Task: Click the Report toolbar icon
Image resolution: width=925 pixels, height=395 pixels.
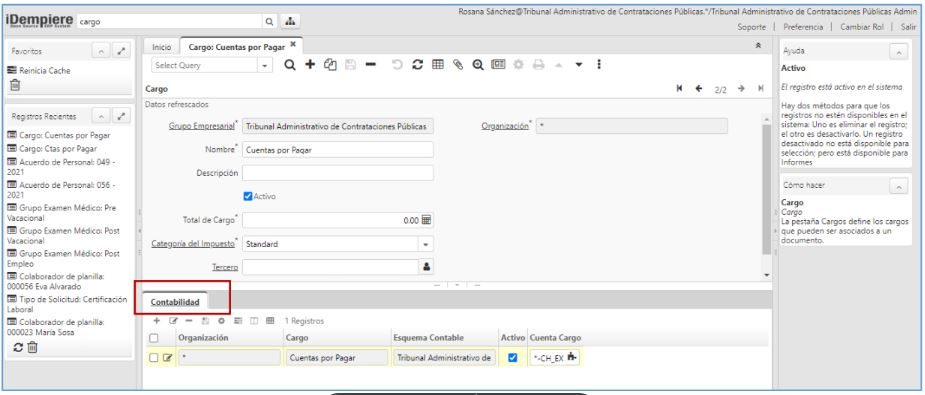Action: (x=498, y=65)
